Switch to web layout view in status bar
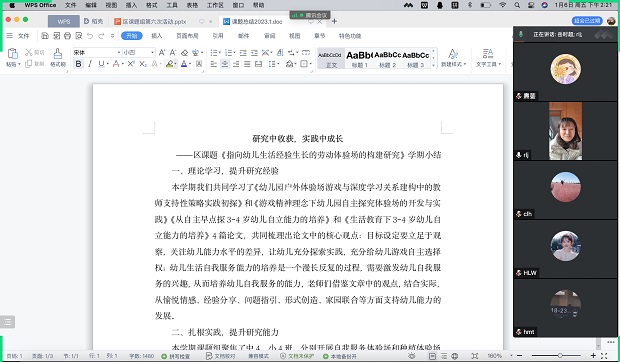This screenshot has width=620, height=362. (x=455, y=356)
